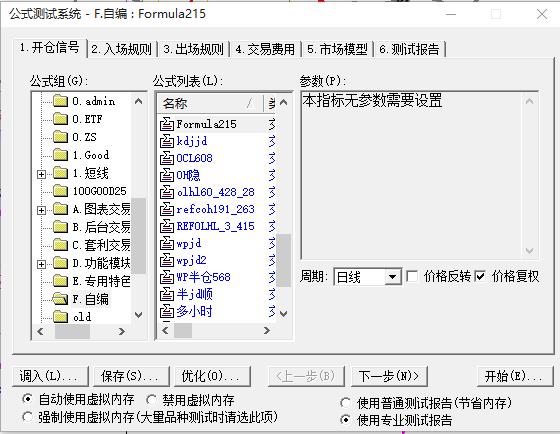Click the REFOLHL_3_415 formula icon

coord(166,226)
